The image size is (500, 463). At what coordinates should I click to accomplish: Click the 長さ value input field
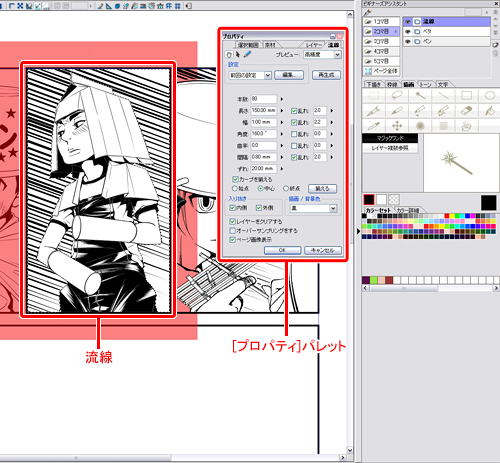coord(263,111)
